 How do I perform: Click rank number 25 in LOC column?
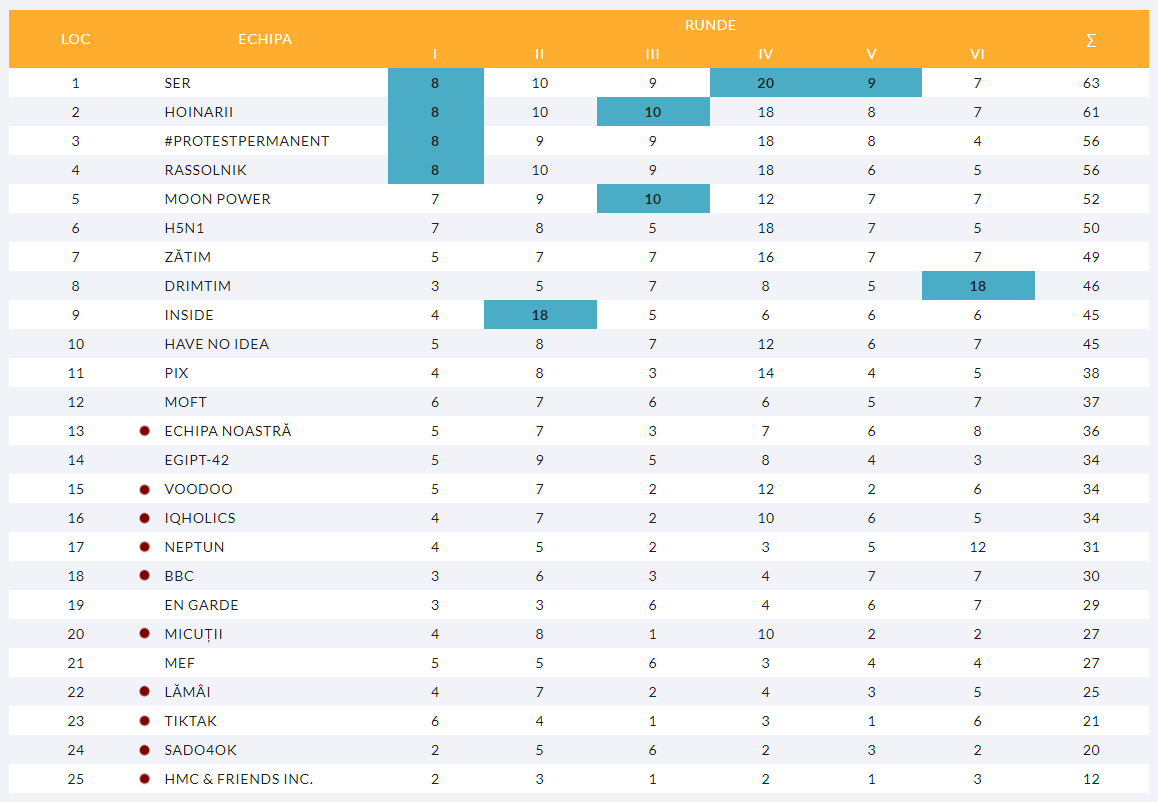tap(75, 778)
